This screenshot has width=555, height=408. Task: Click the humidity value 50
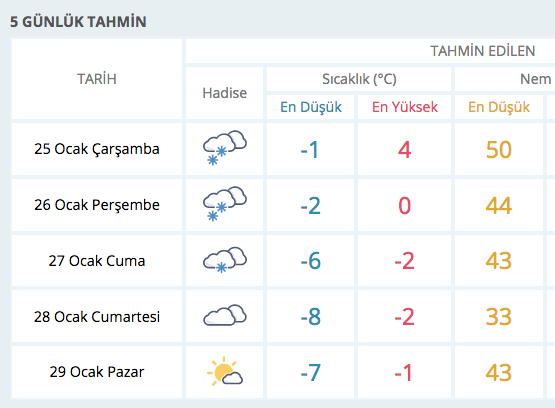499,149
